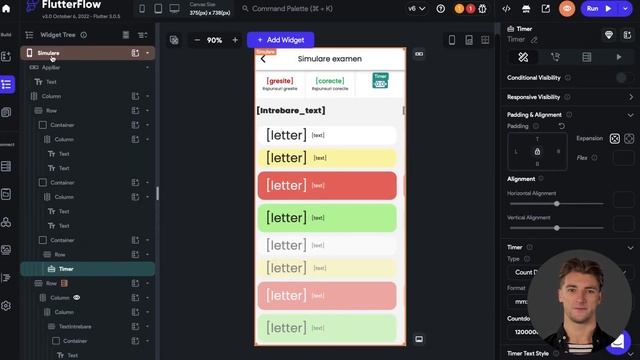Select desktop canvas size in top bar

coord(174,9)
